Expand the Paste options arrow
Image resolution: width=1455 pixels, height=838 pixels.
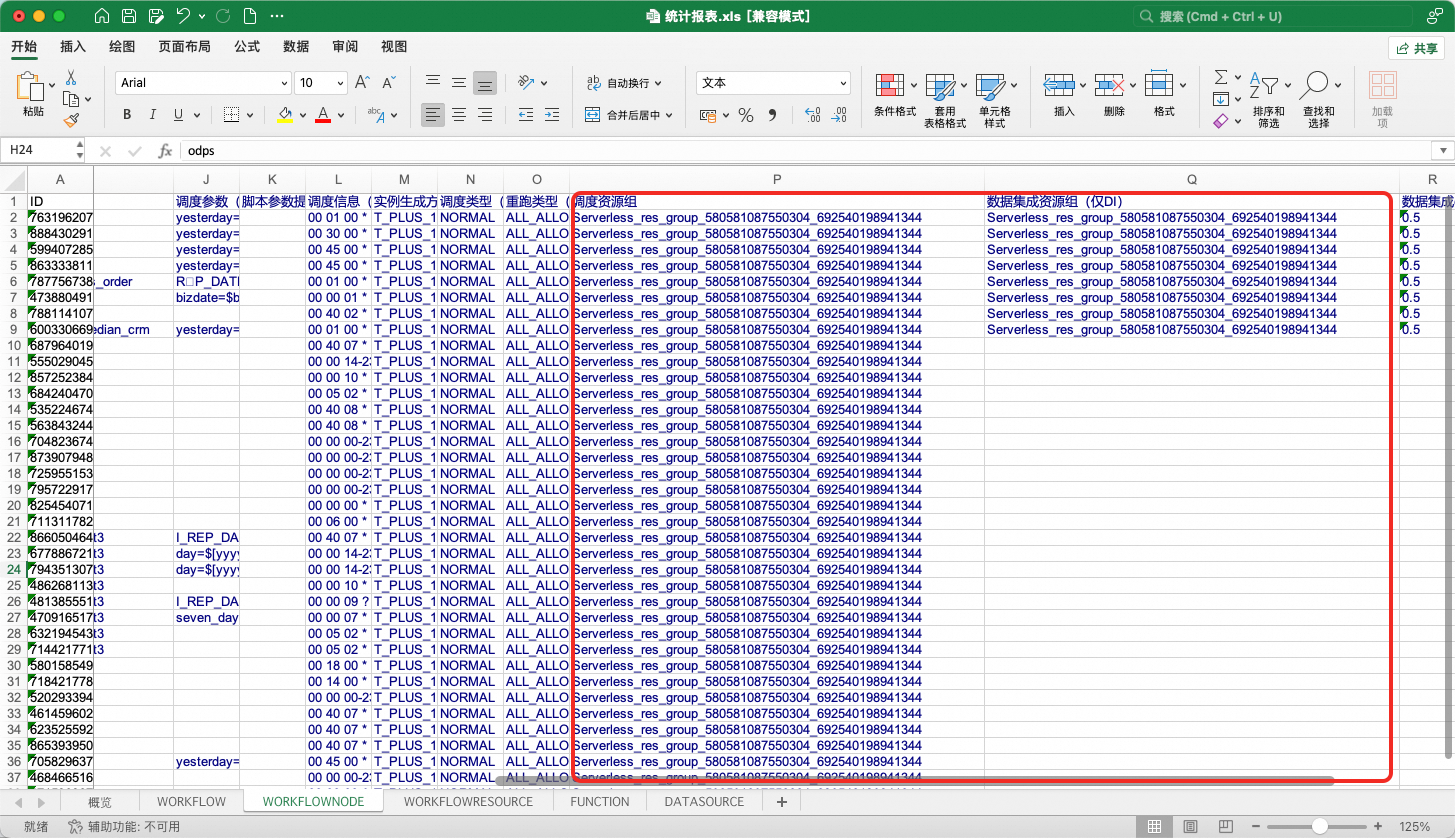tap(54, 87)
